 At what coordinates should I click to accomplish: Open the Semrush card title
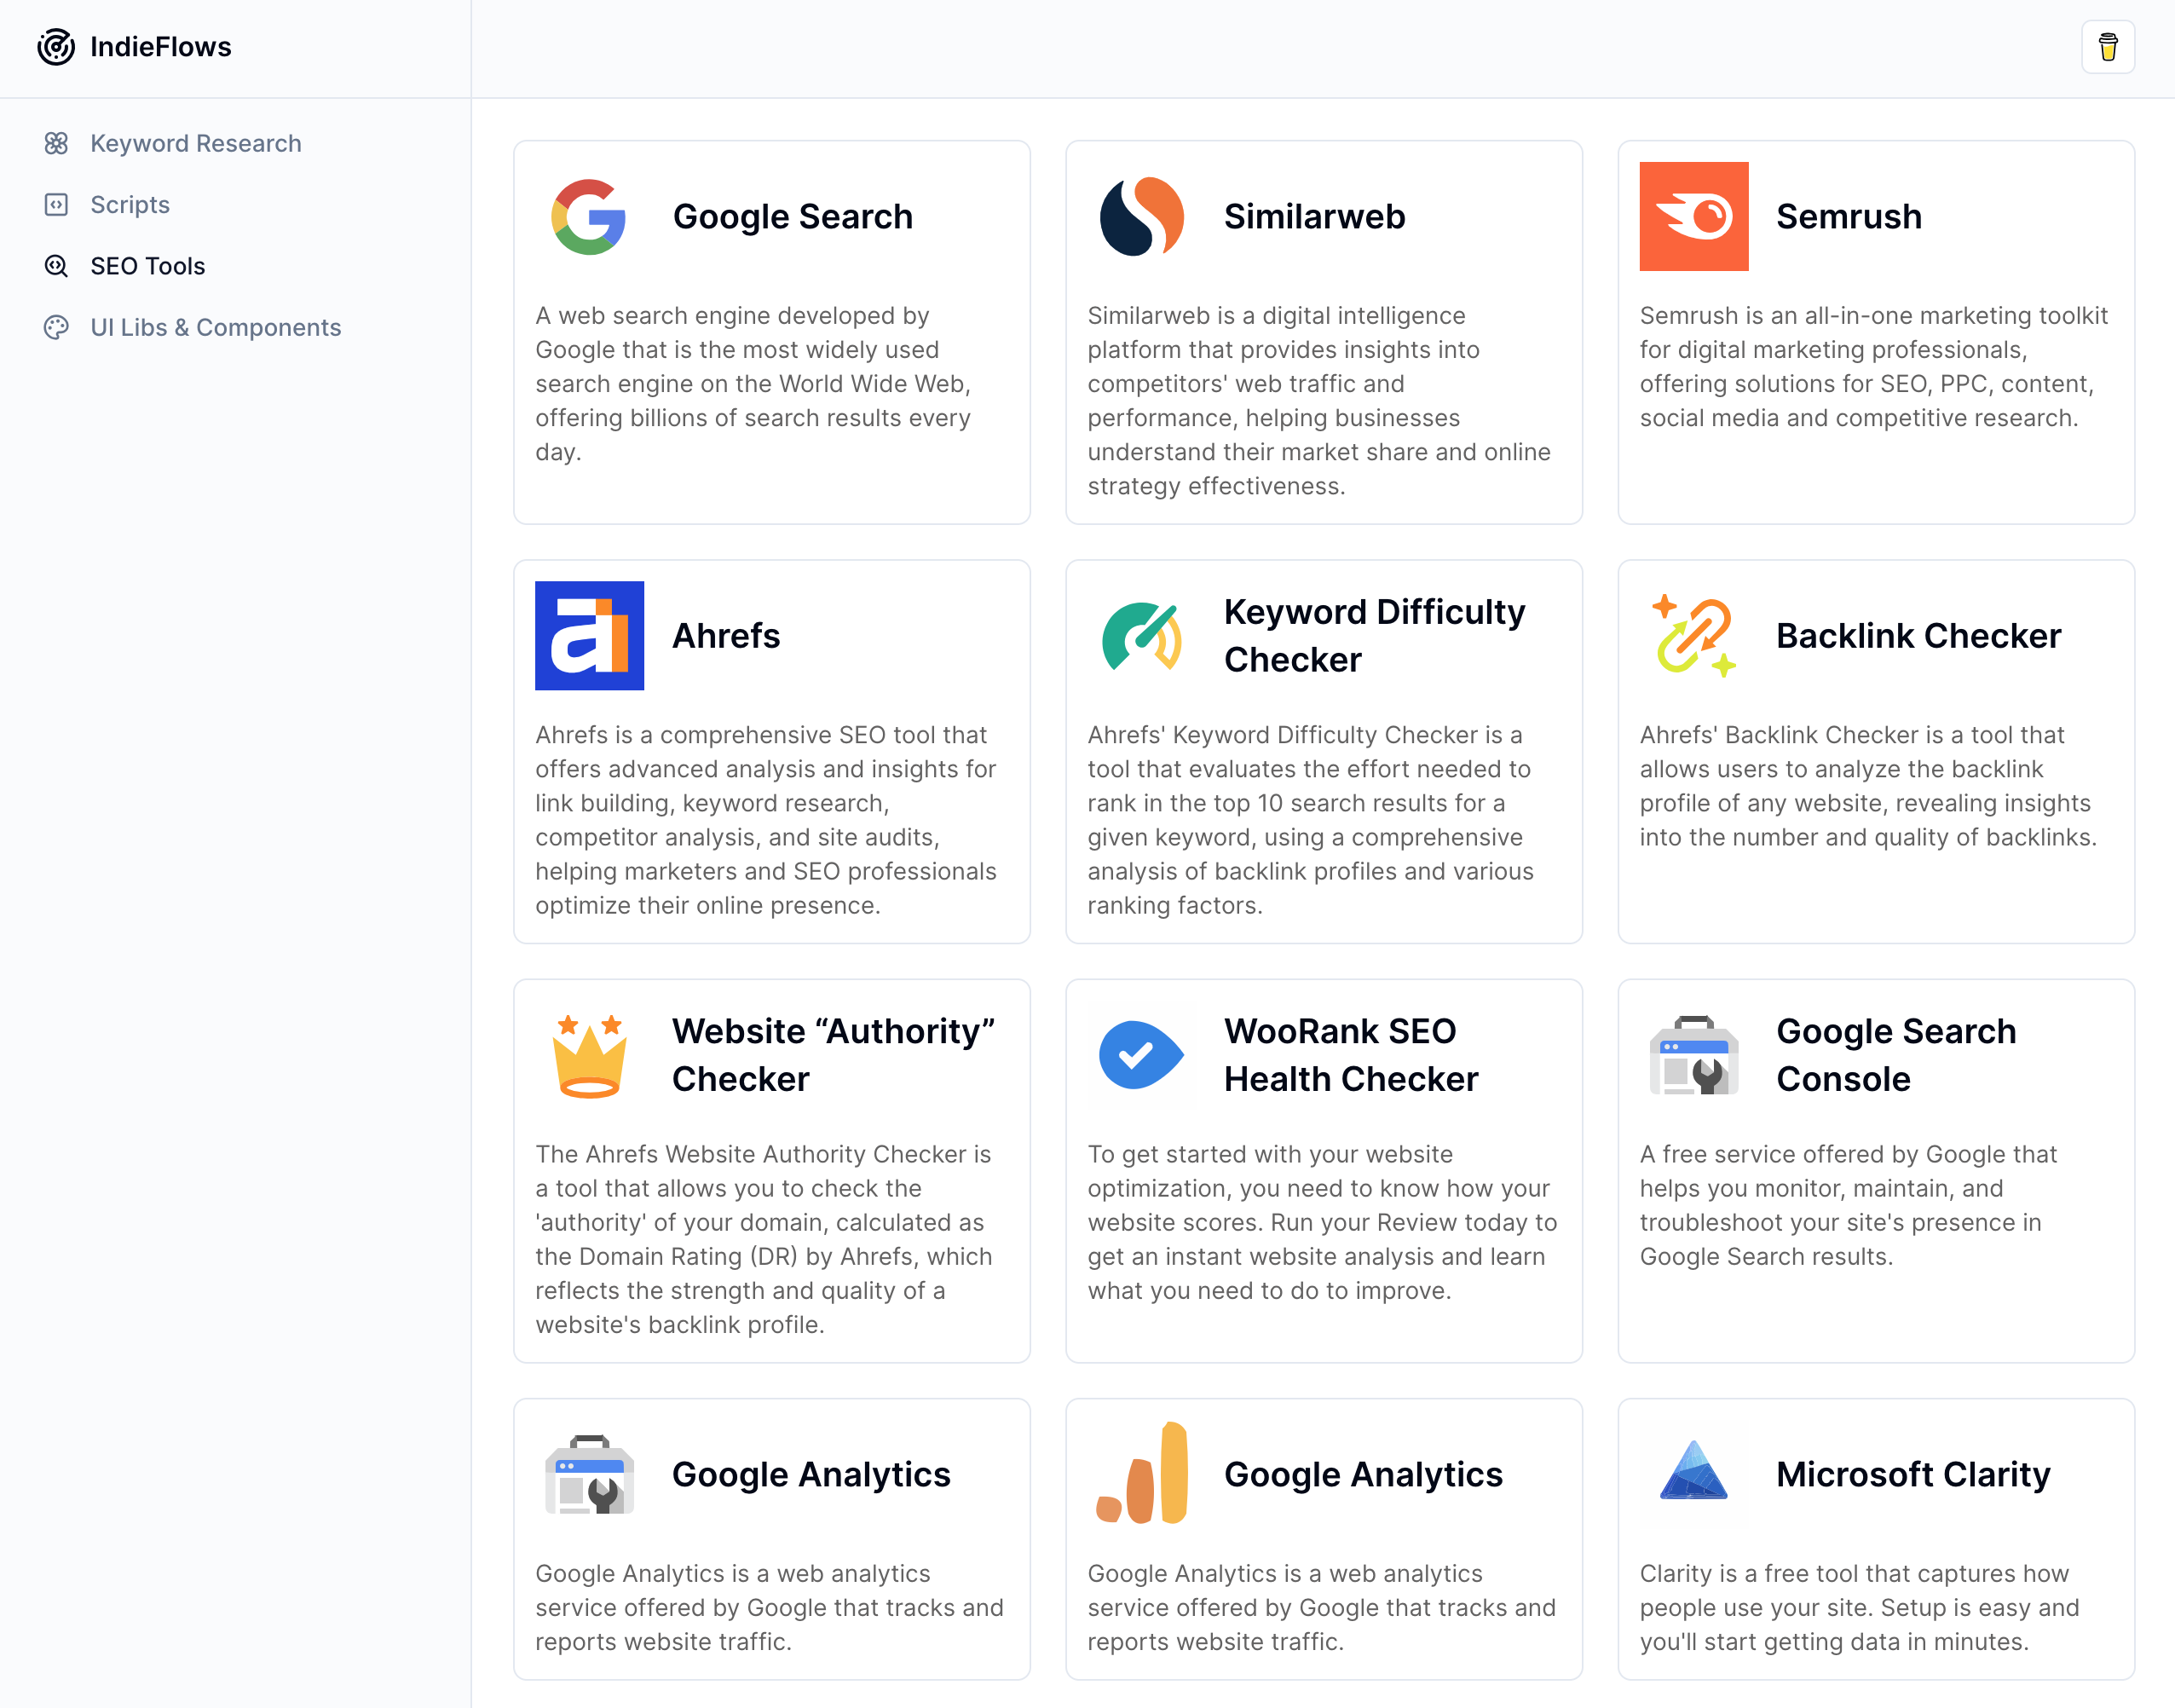(1848, 216)
